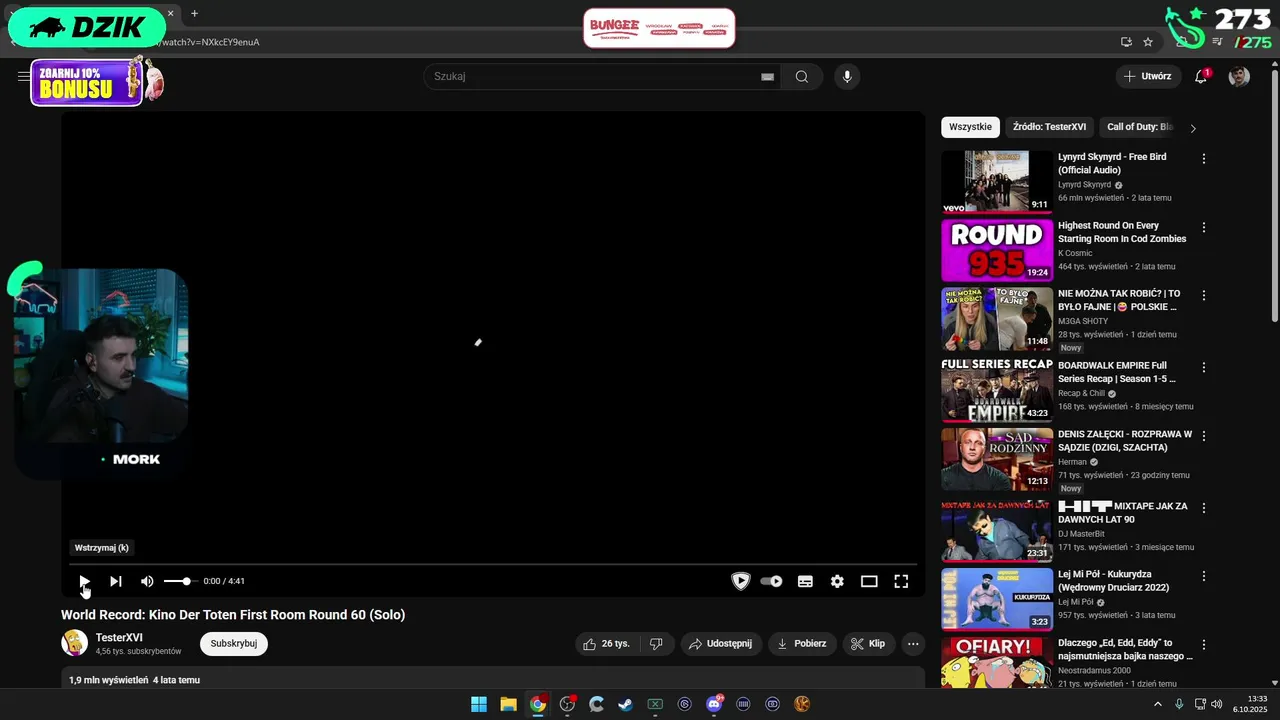
Task: Open YouTube hamburger guide menu
Action: click(24, 76)
